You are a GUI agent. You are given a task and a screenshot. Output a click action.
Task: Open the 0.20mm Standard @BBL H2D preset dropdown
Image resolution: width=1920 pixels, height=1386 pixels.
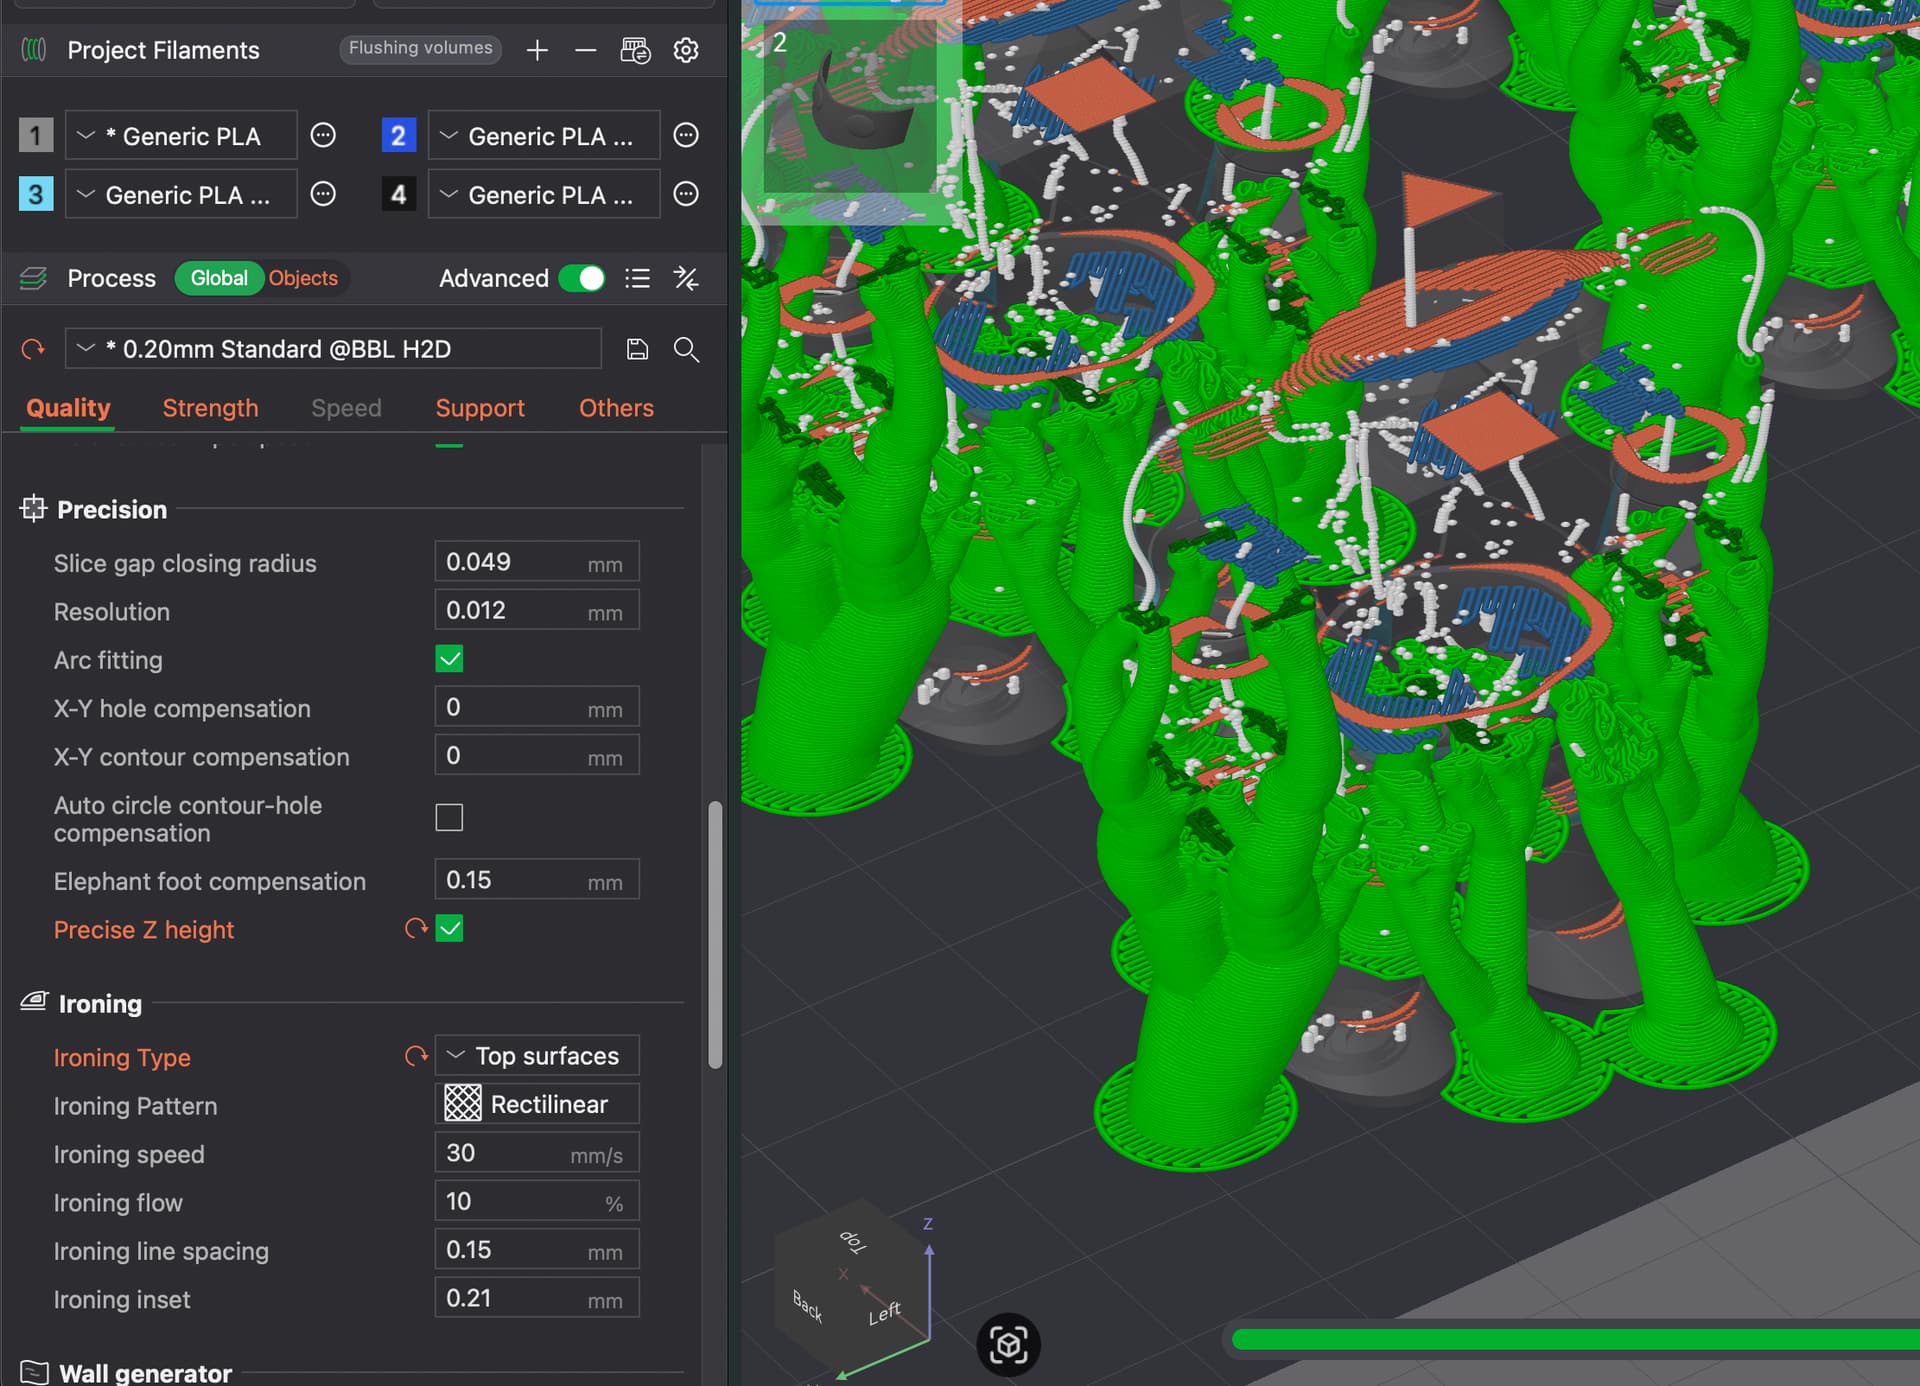coord(334,349)
